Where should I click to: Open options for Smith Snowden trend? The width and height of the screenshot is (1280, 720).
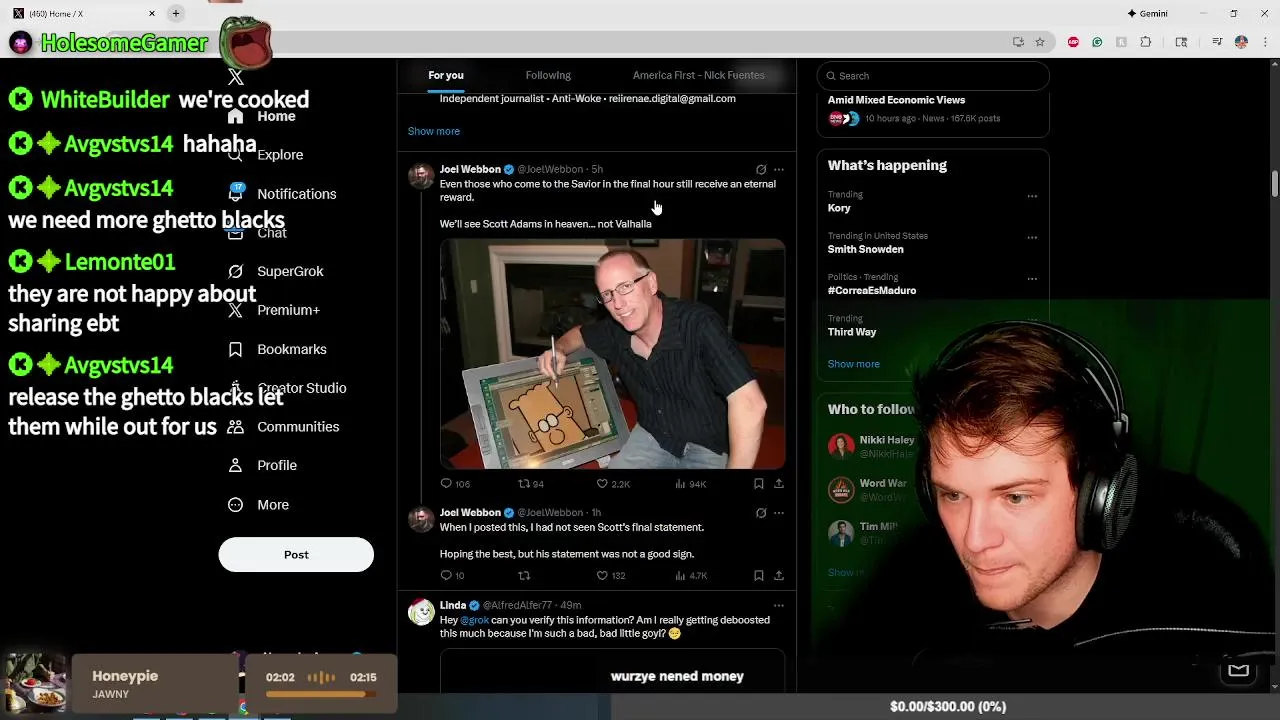pos(1032,237)
